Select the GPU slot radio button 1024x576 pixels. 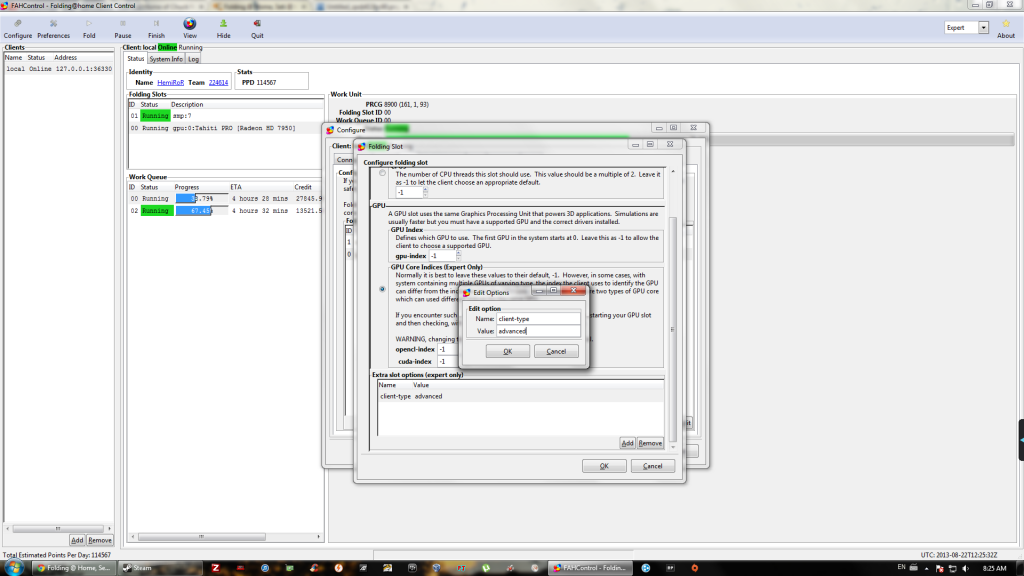pyautogui.click(x=382, y=289)
